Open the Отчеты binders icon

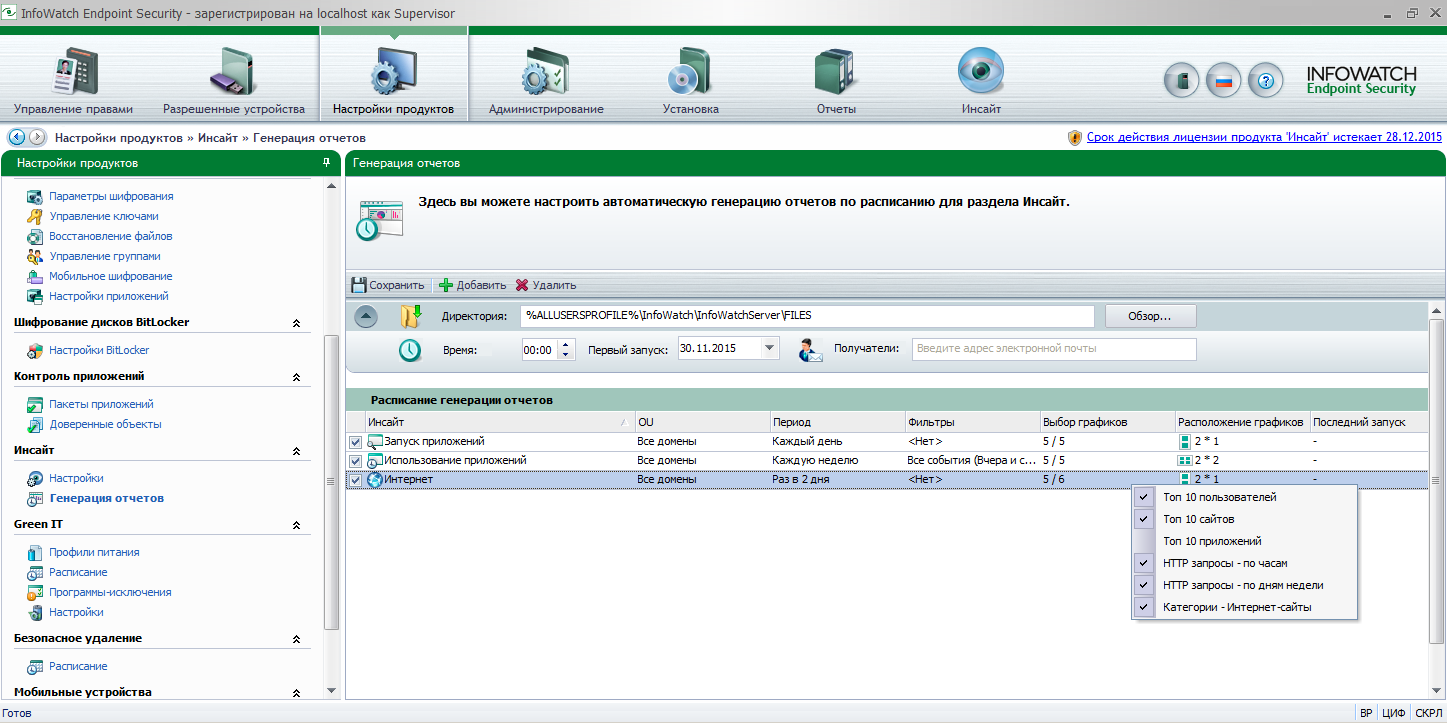(x=835, y=74)
